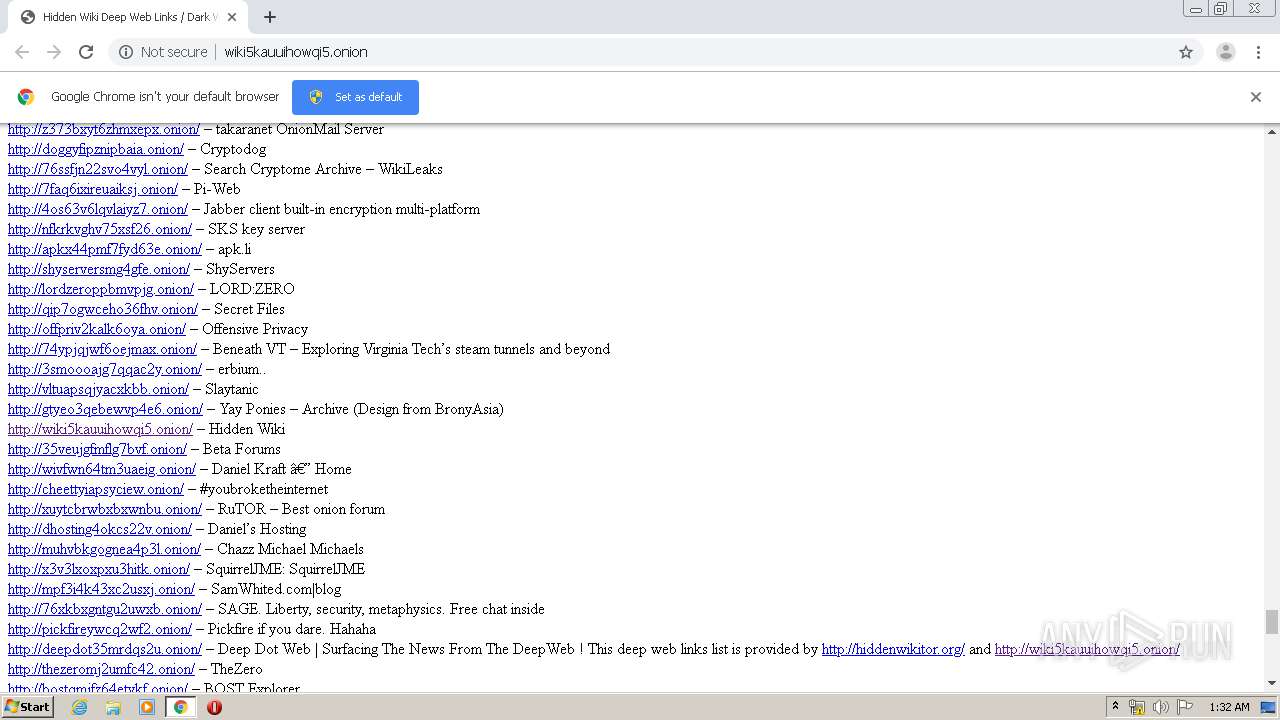Viewport: 1280px width, 720px height.
Task: Close the Hidden Wiki tab
Action: 233,17
